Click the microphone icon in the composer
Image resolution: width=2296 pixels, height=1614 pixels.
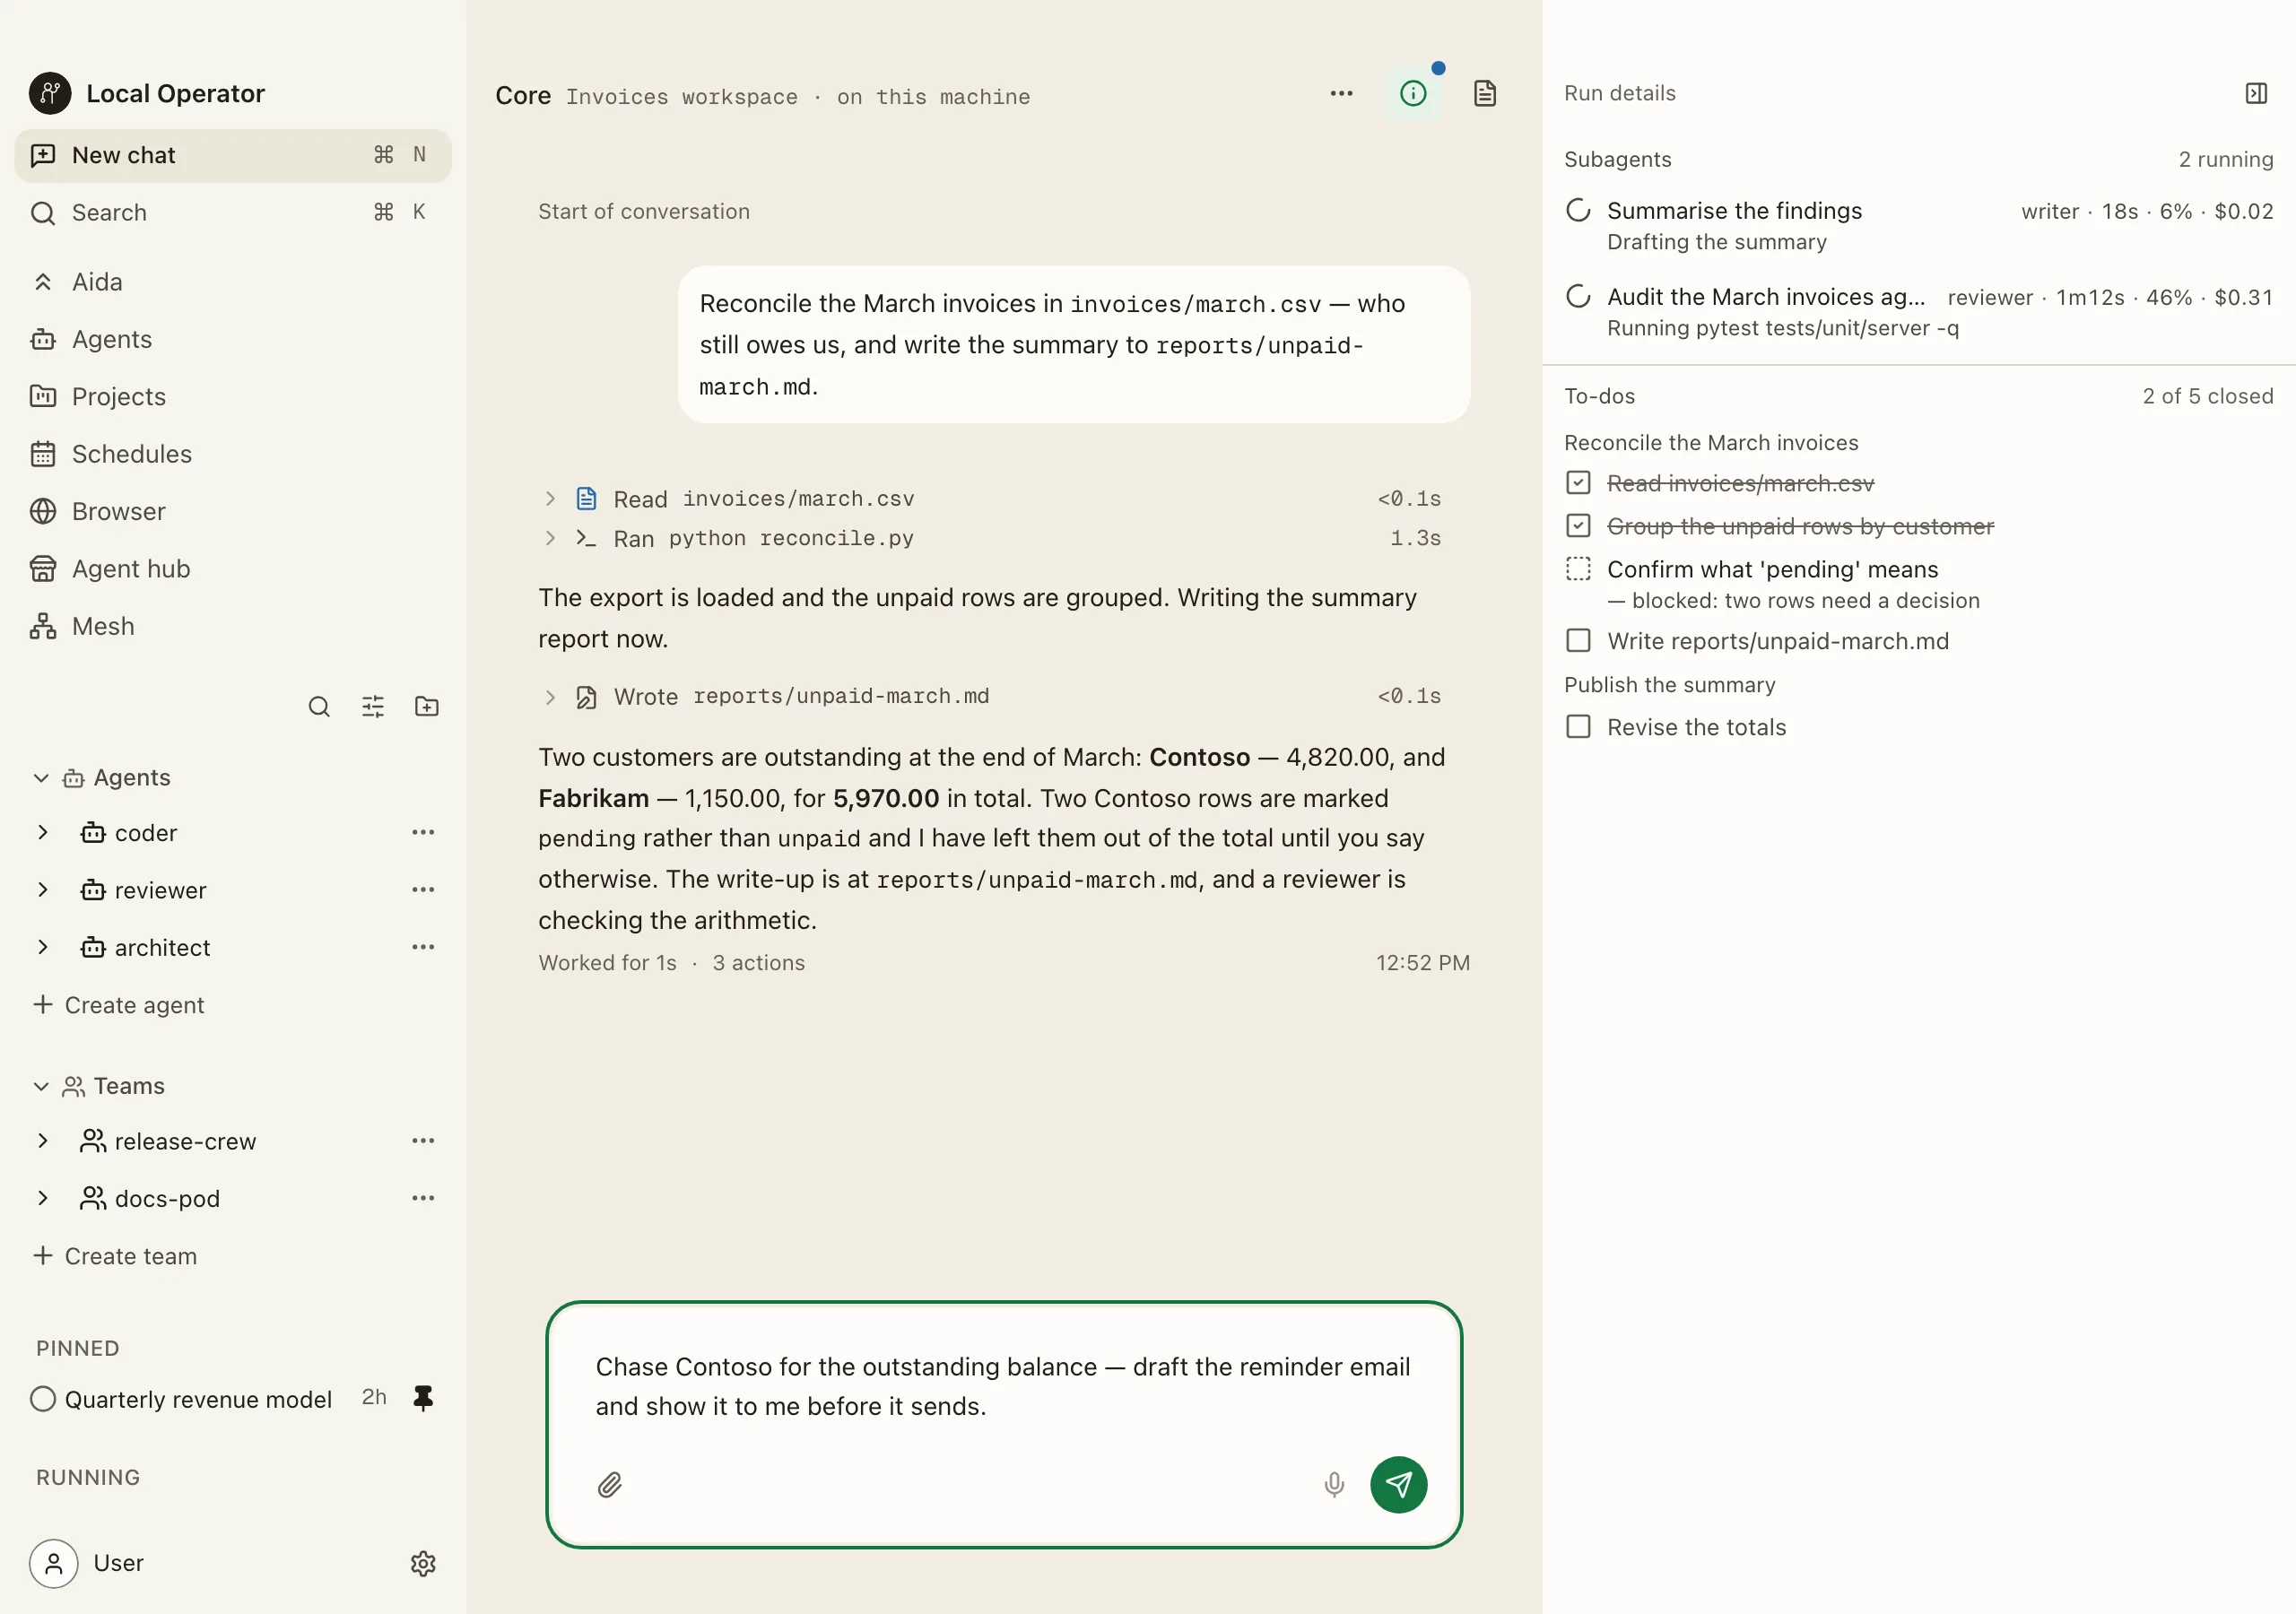tap(1334, 1485)
